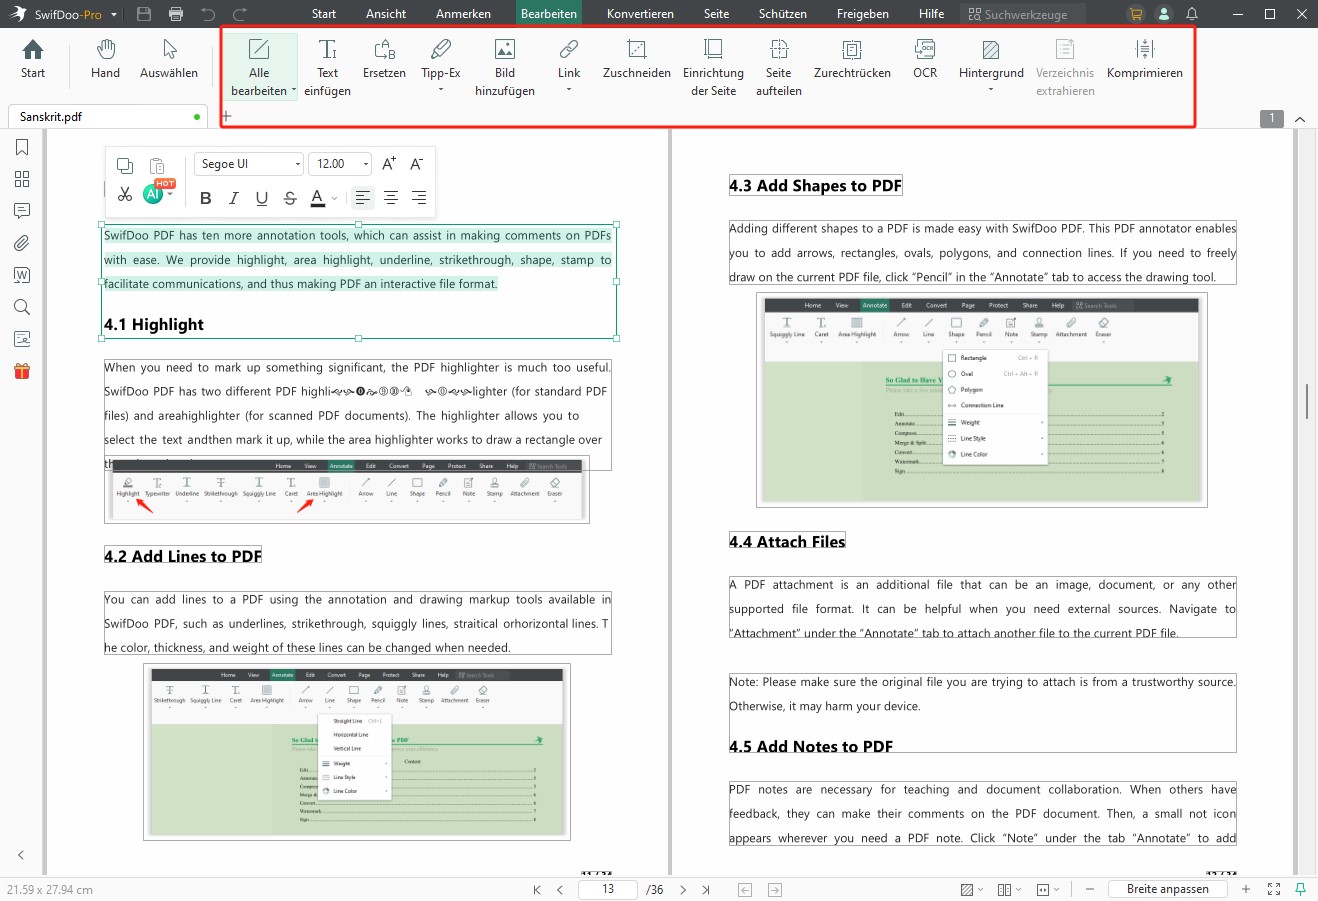Screen dimensions: 1318x901
Task: Click the print icon in title bar
Action: [176, 14]
